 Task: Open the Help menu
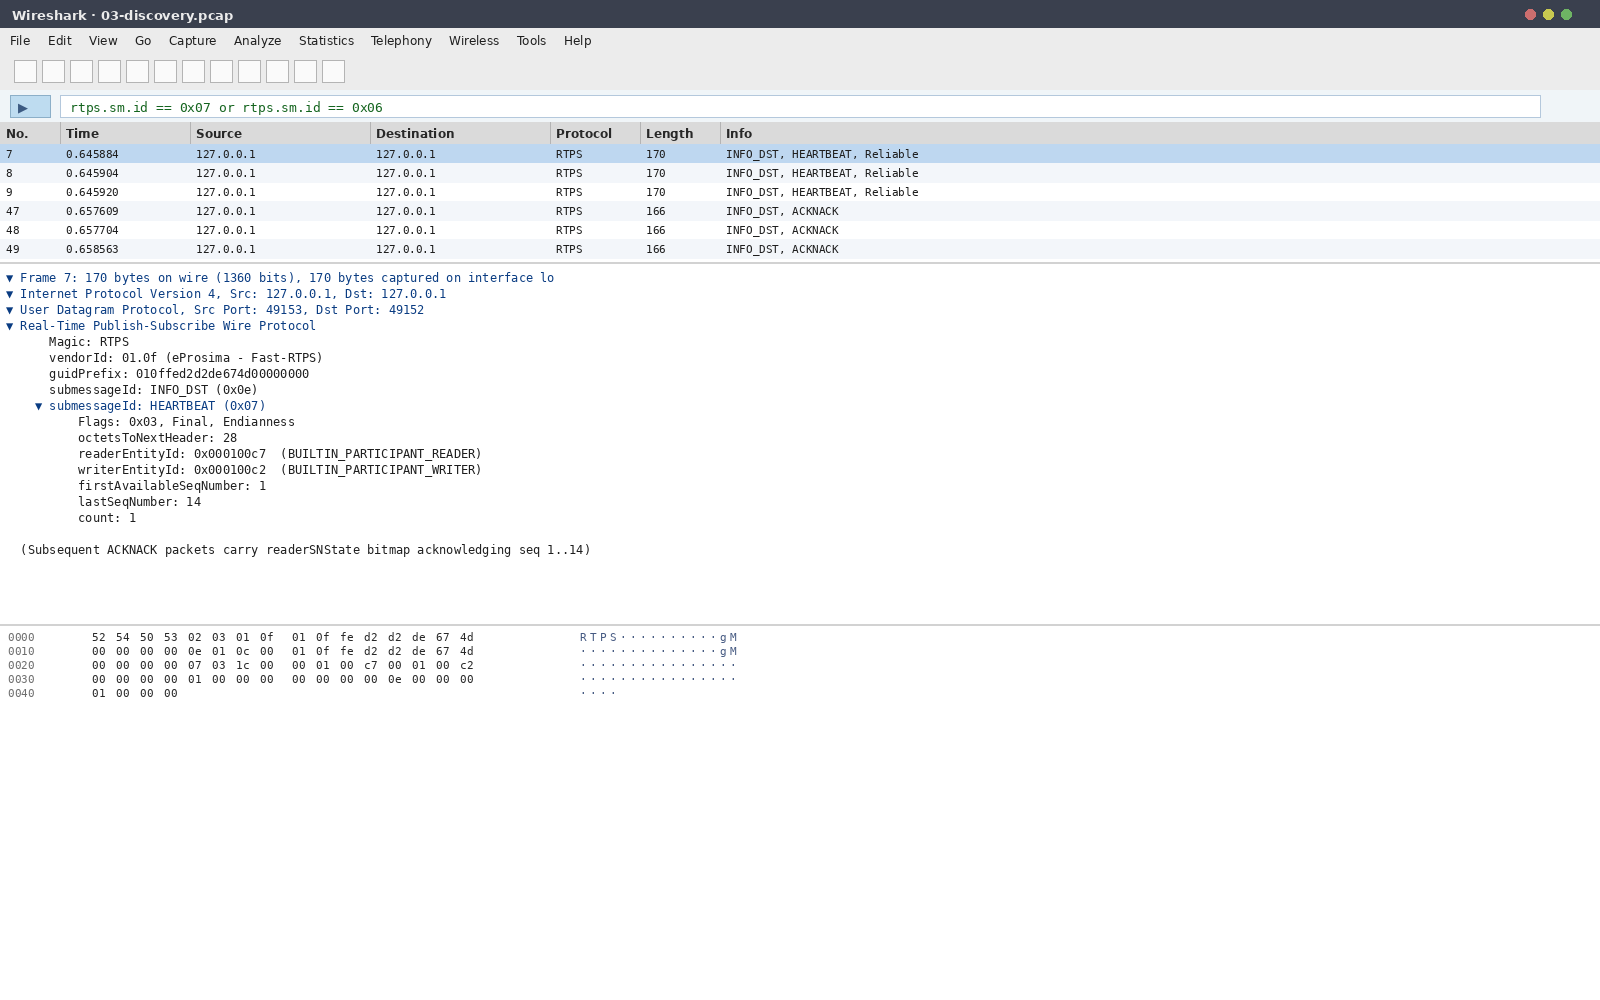(577, 41)
